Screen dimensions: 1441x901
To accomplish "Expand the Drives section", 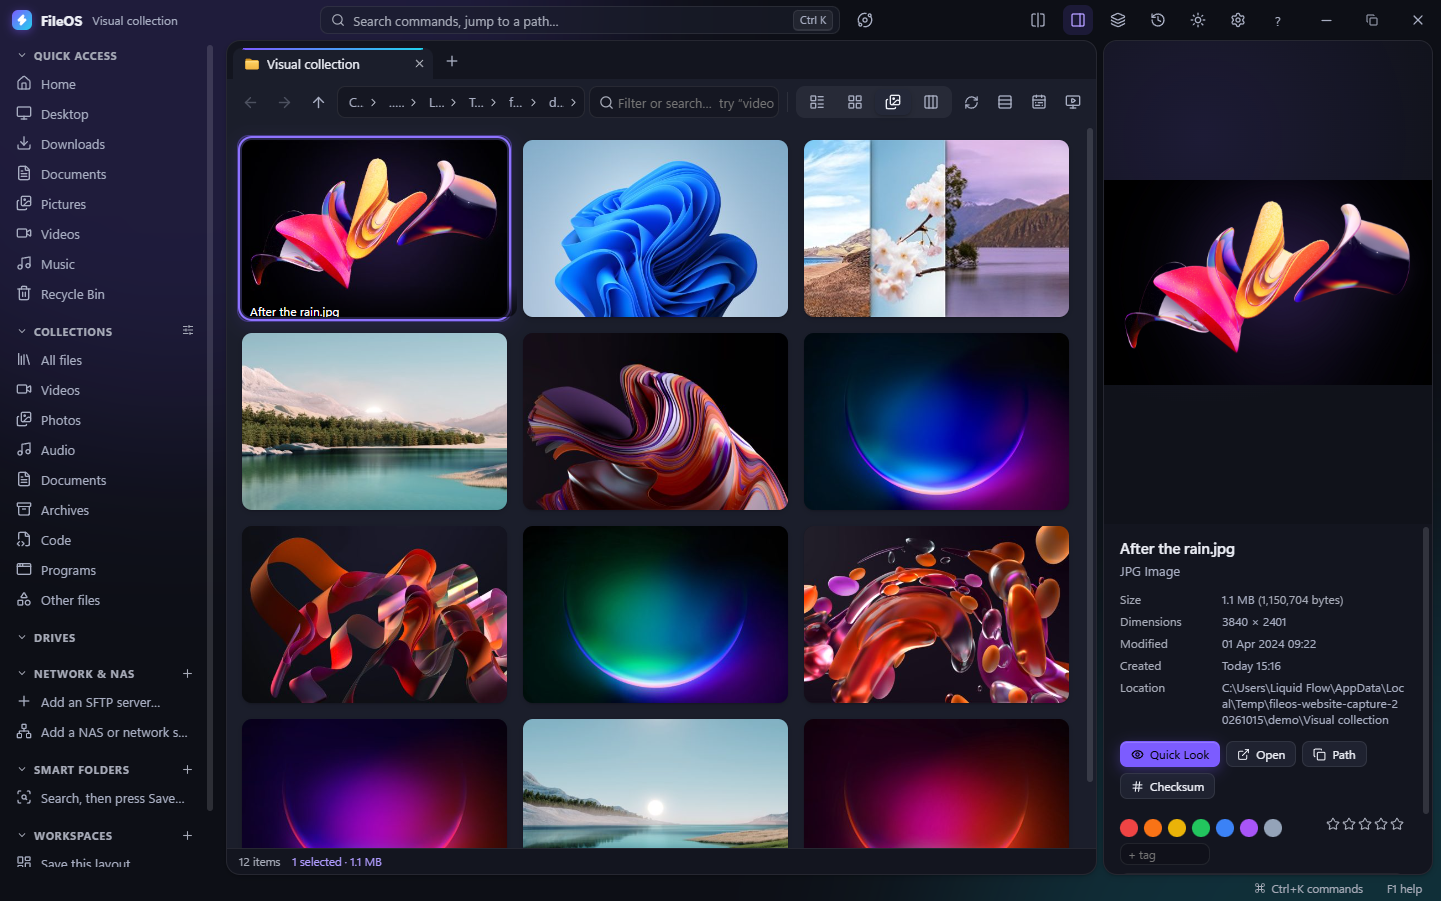I will tap(22, 638).
